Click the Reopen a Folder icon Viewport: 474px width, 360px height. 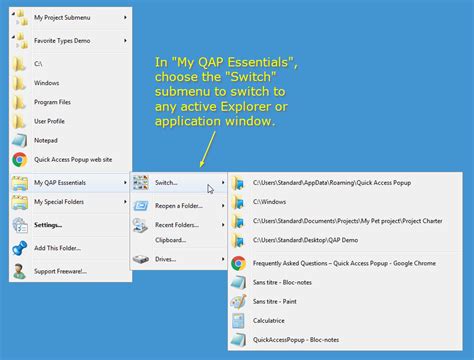(141, 206)
